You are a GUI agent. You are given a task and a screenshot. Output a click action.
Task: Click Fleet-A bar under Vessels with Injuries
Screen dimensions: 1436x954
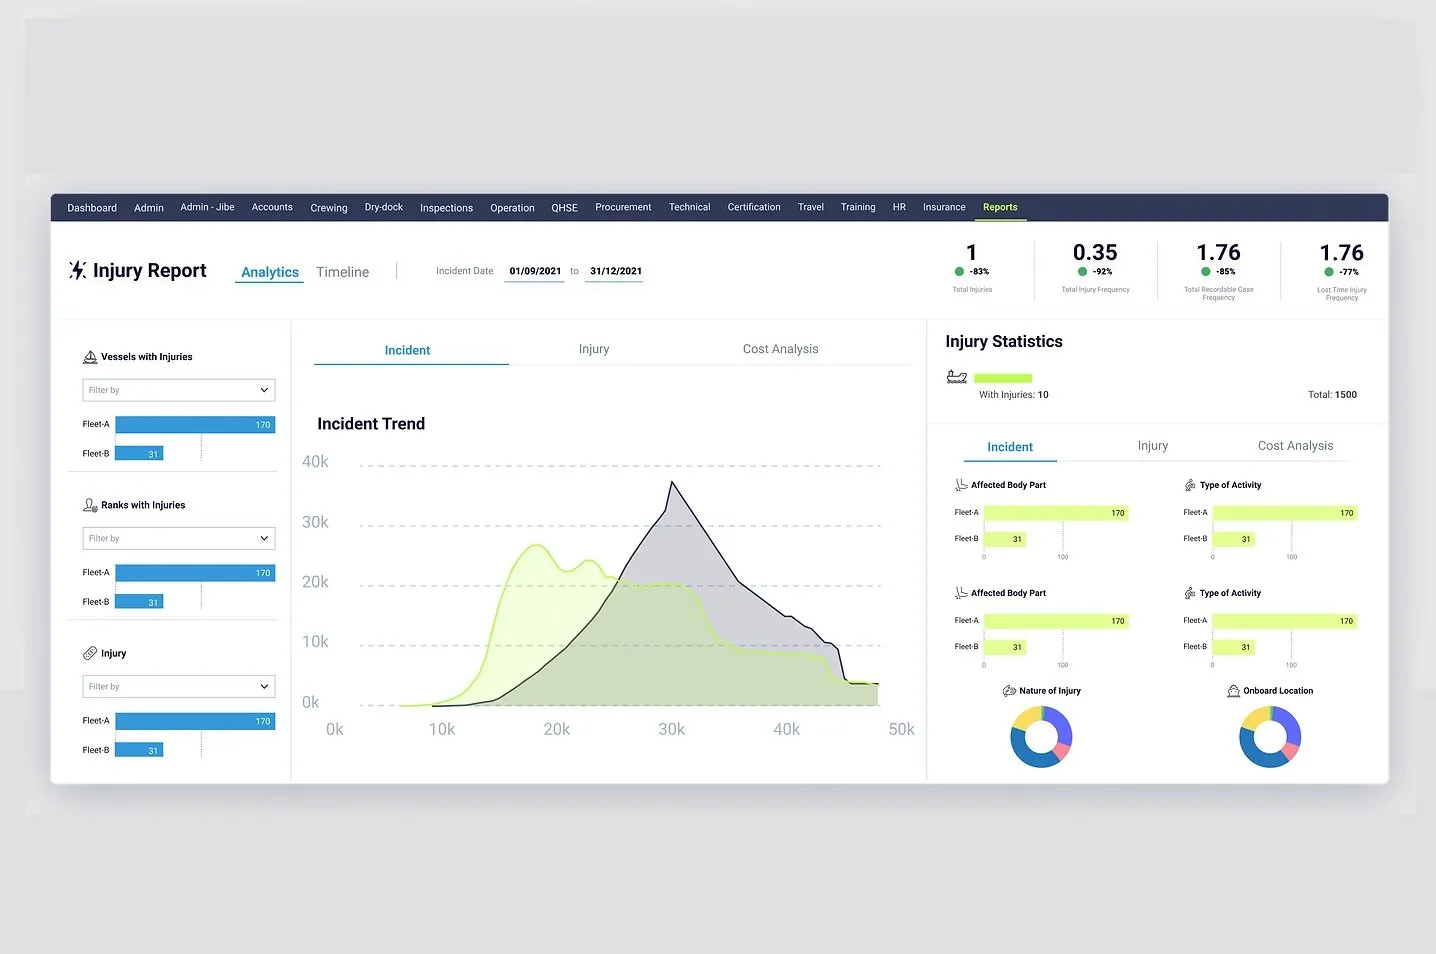pos(195,425)
